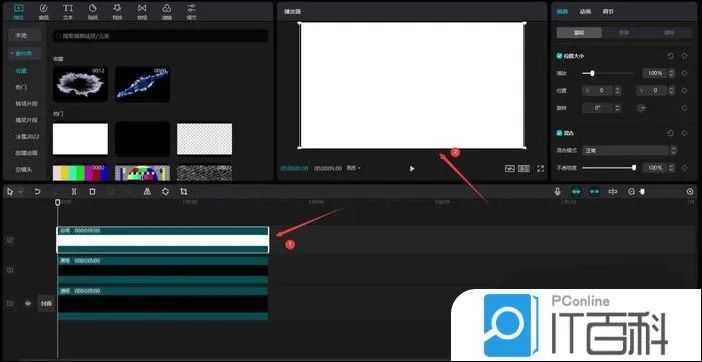Split the clip with the scissors tool
This screenshot has height=362, width=702.
pos(74,192)
